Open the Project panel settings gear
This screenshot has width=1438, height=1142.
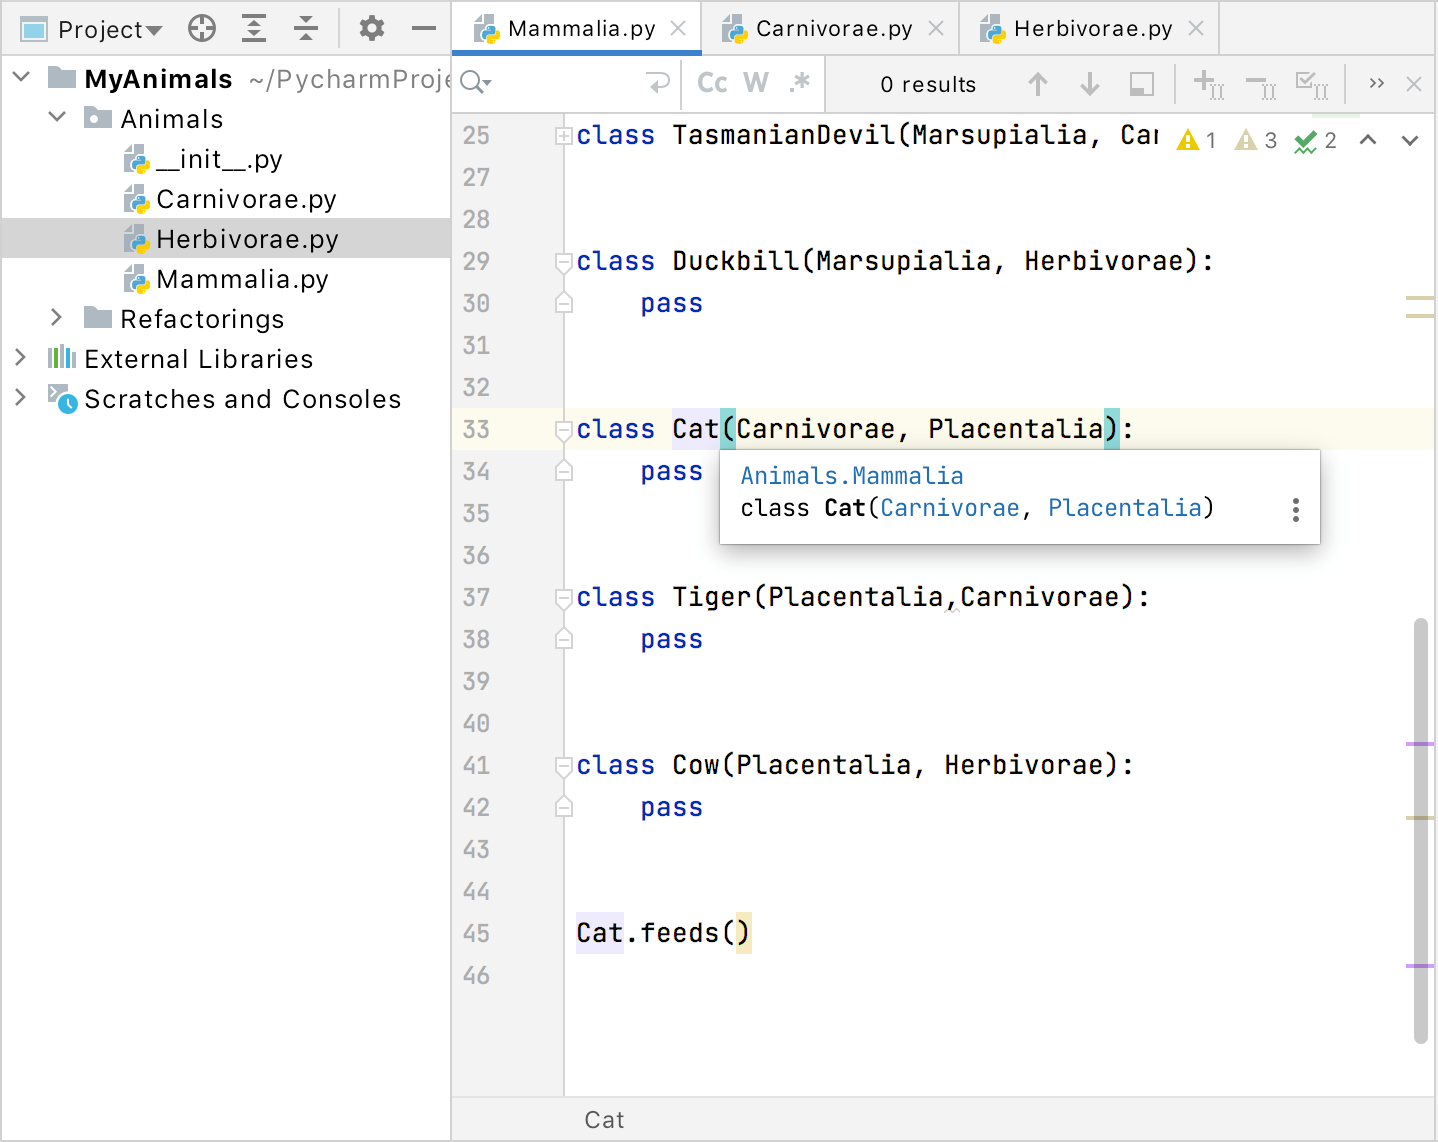click(371, 29)
